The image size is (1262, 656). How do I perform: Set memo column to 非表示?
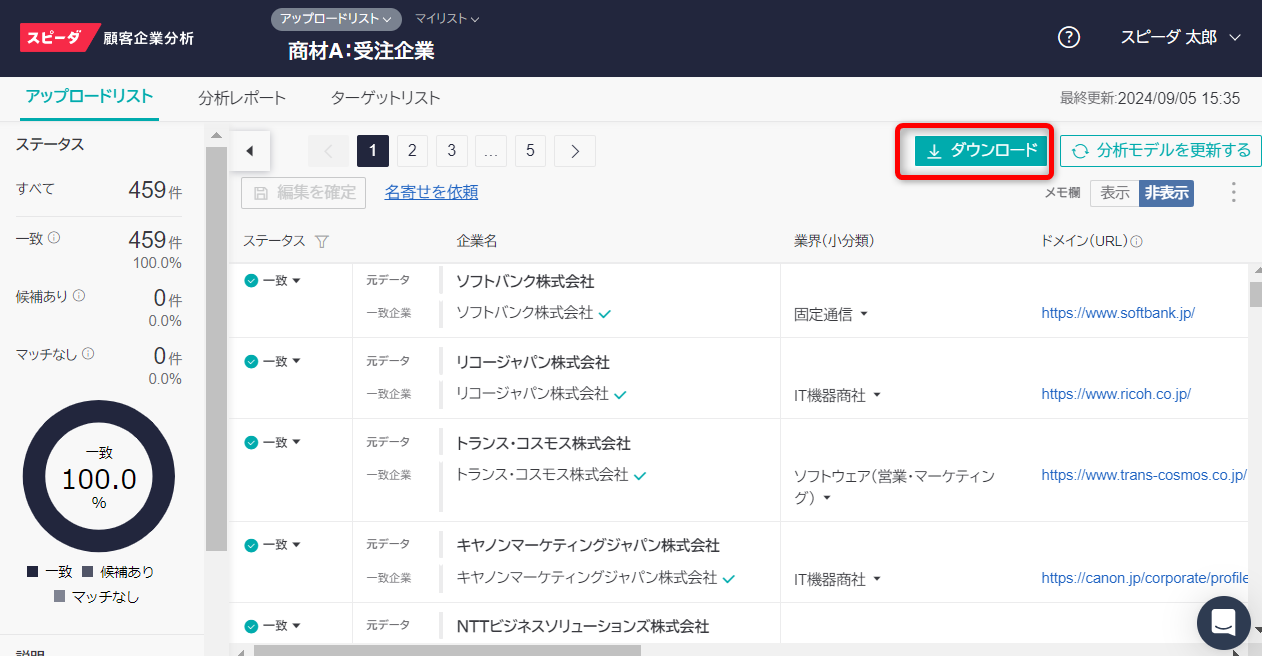point(1166,193)
